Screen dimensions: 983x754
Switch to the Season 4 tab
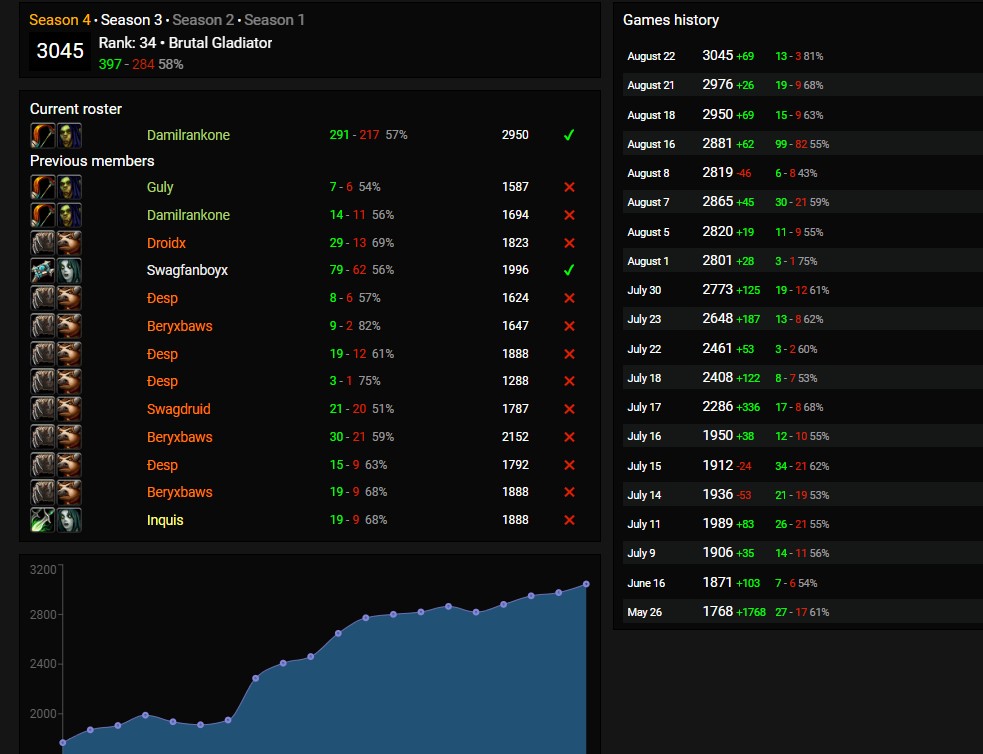click(x=60, y=20)
